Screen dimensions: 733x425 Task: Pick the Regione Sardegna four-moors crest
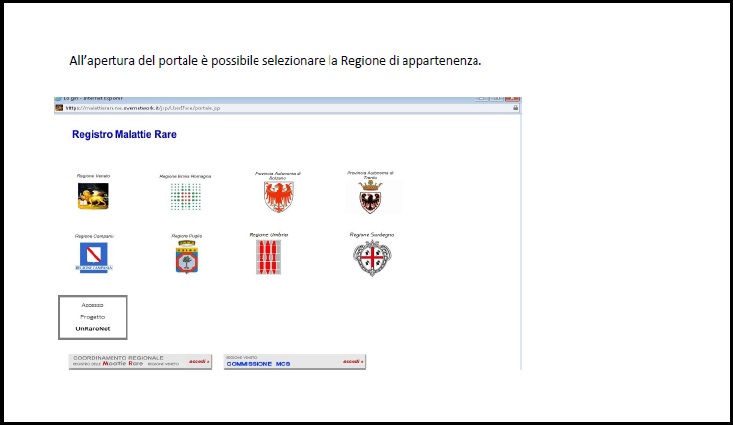click(x=372, y=258)
